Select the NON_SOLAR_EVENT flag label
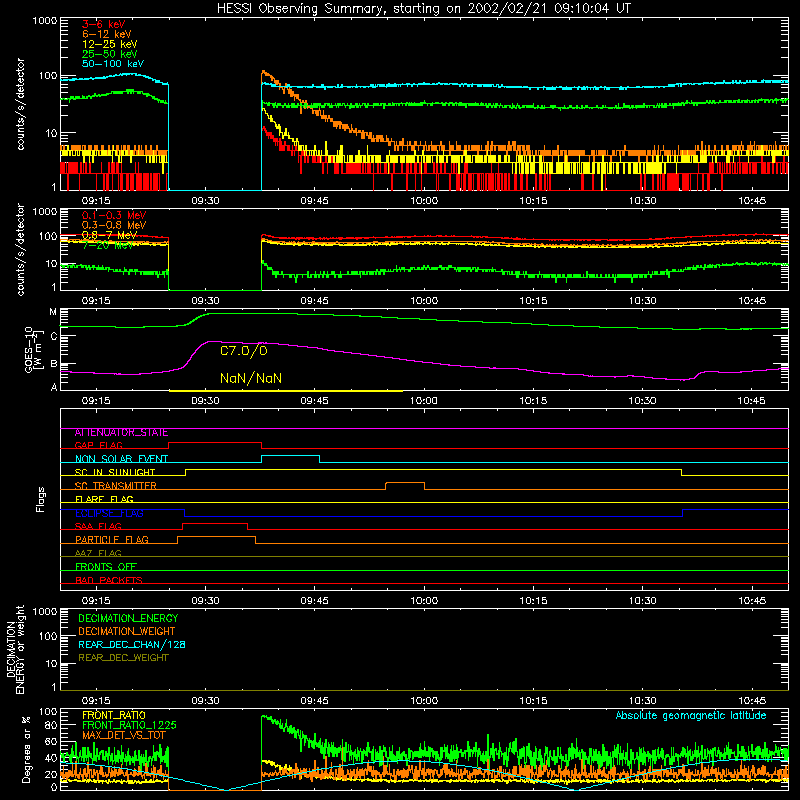800x800 pixels. 121,459
